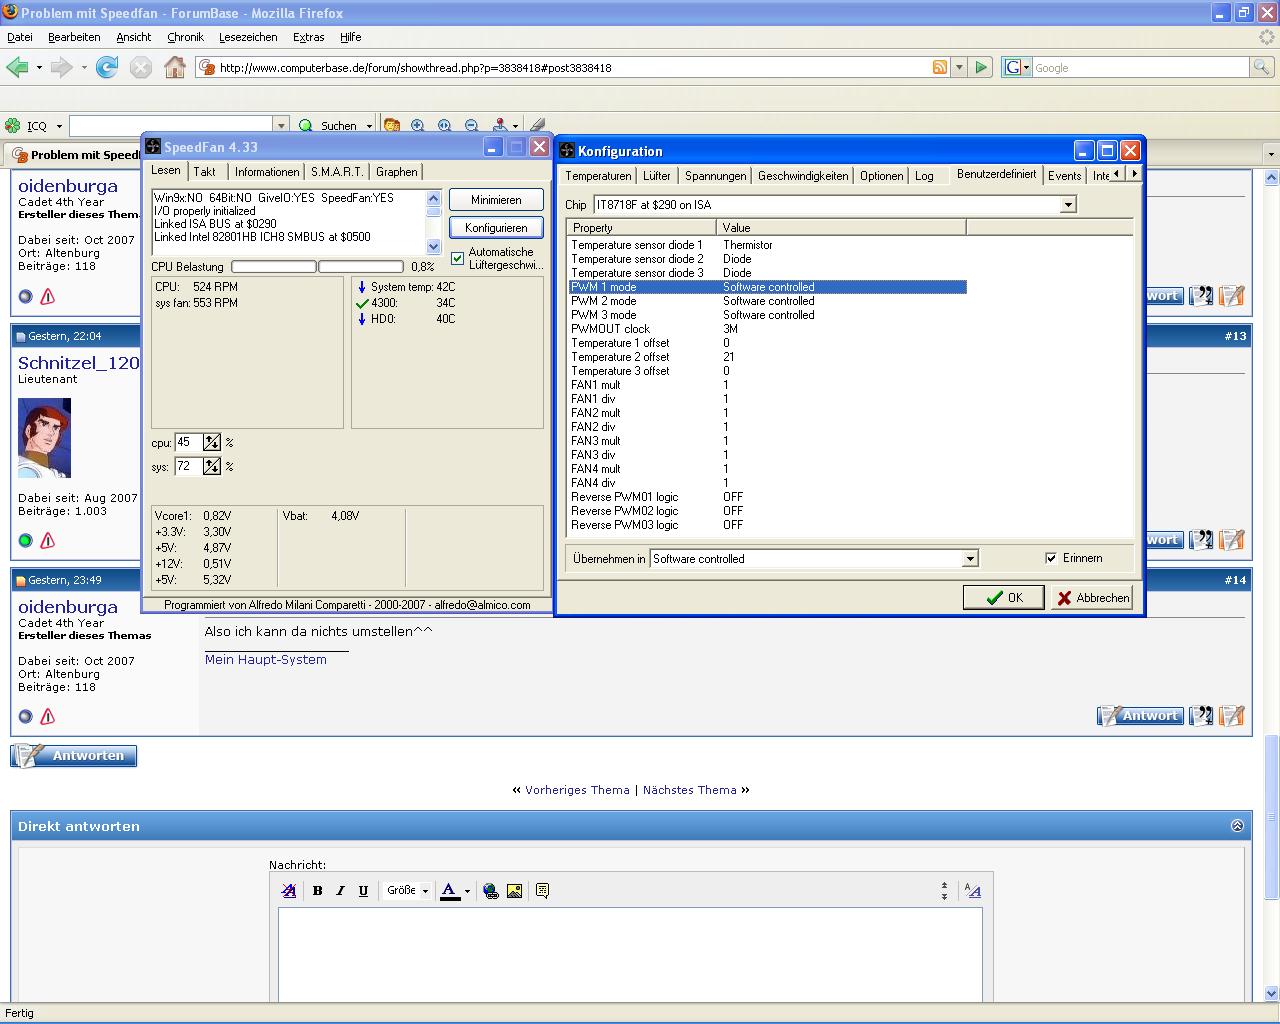Toggle italic in the reply editor
The height and width of the screenshot is (1024, 1280).
point(340,891)
